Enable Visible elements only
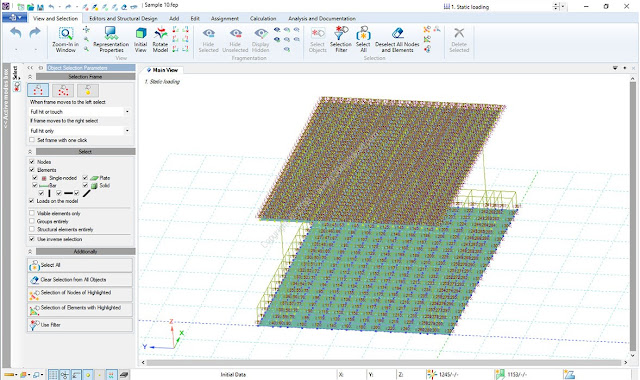This screenshot has height=380, width=640. (32, 213)
